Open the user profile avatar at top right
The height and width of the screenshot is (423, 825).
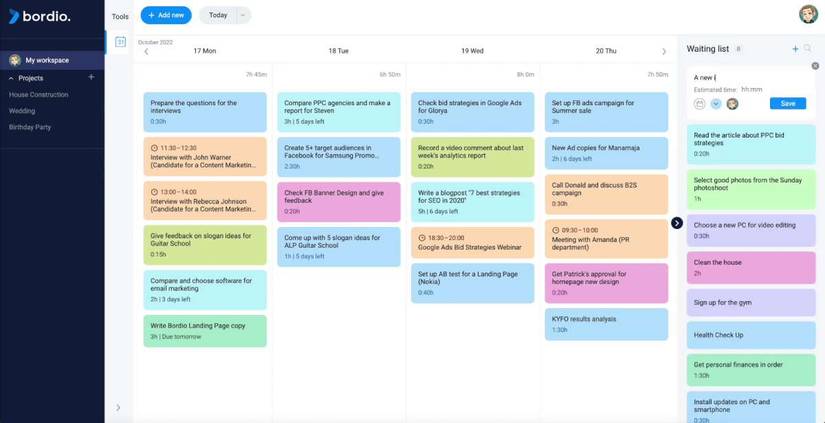click(x=808, y=15)
